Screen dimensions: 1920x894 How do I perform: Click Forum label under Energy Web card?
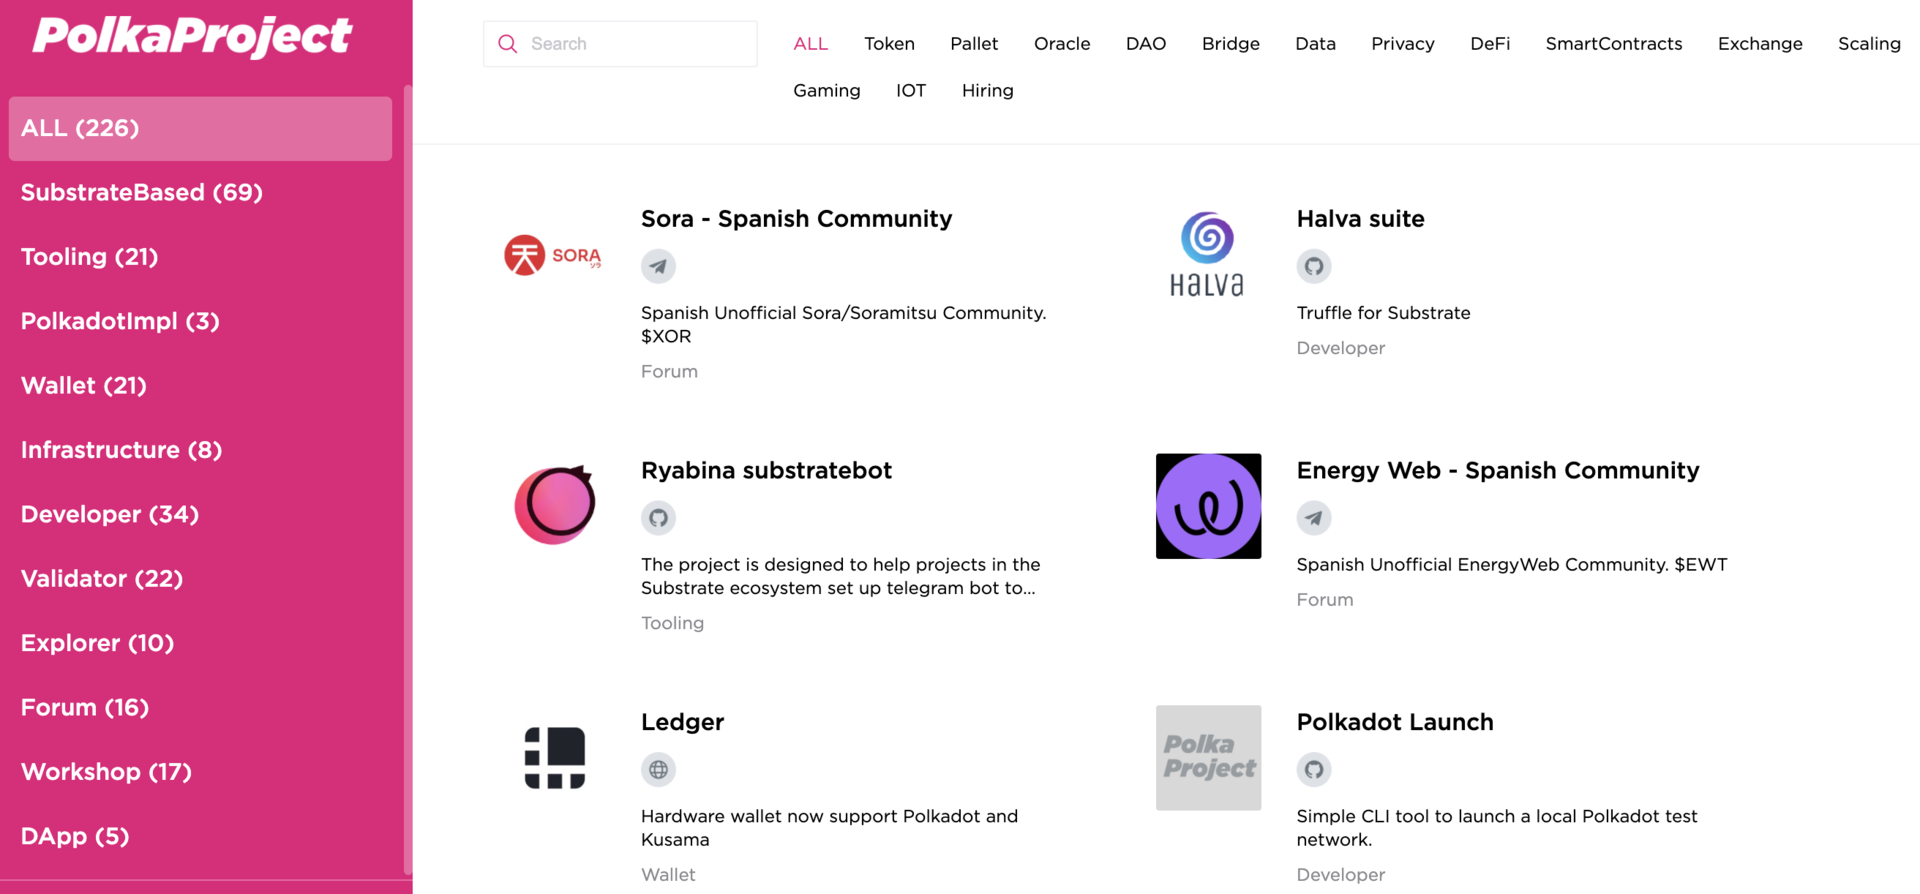pos(1324,600)
